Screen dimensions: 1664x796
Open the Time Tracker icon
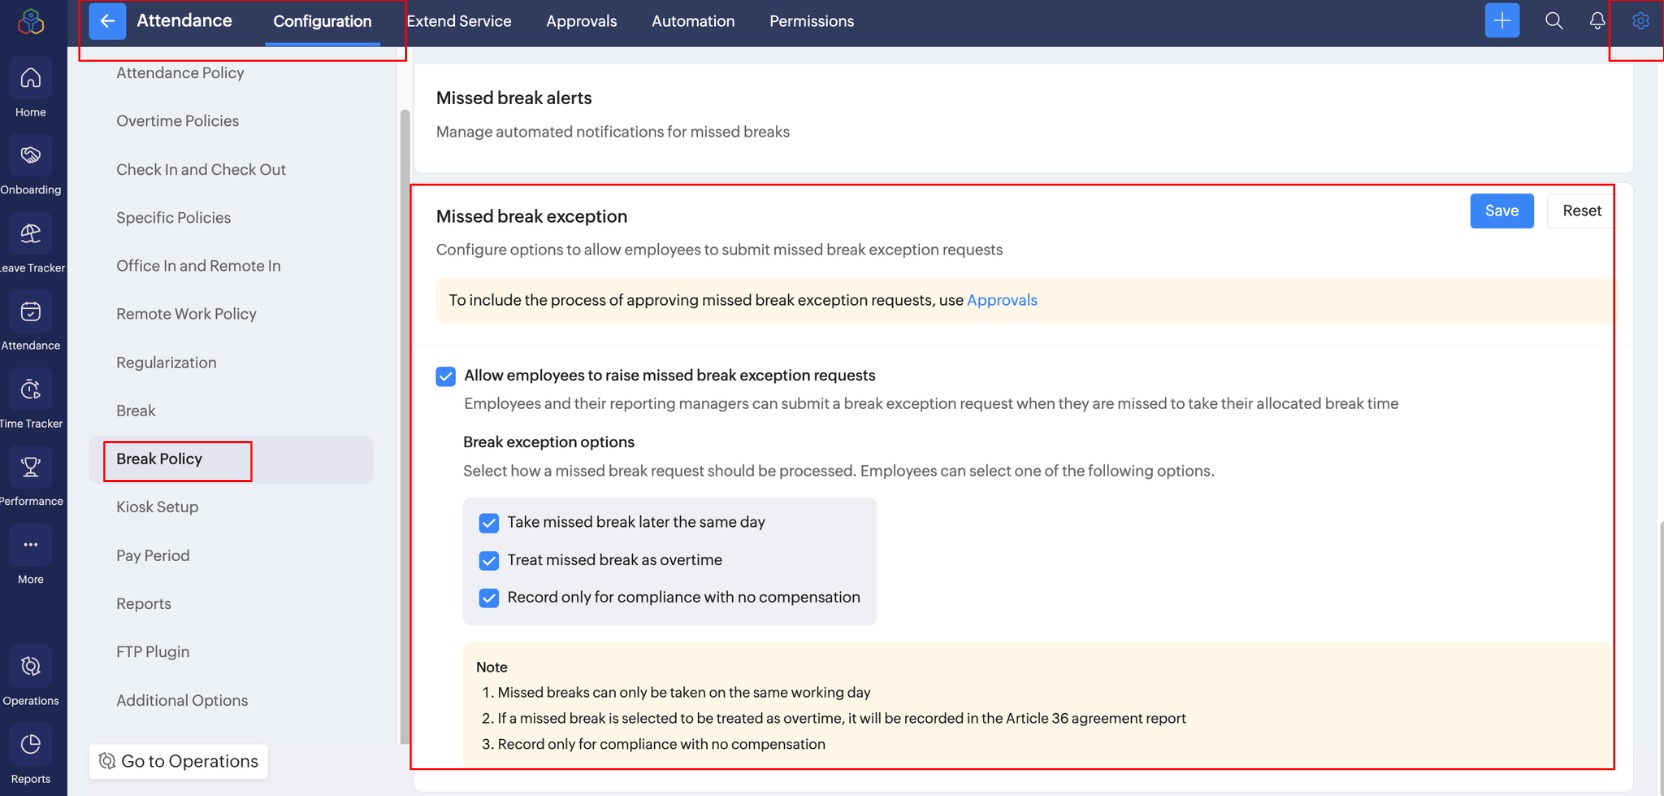tap(31, 390)
